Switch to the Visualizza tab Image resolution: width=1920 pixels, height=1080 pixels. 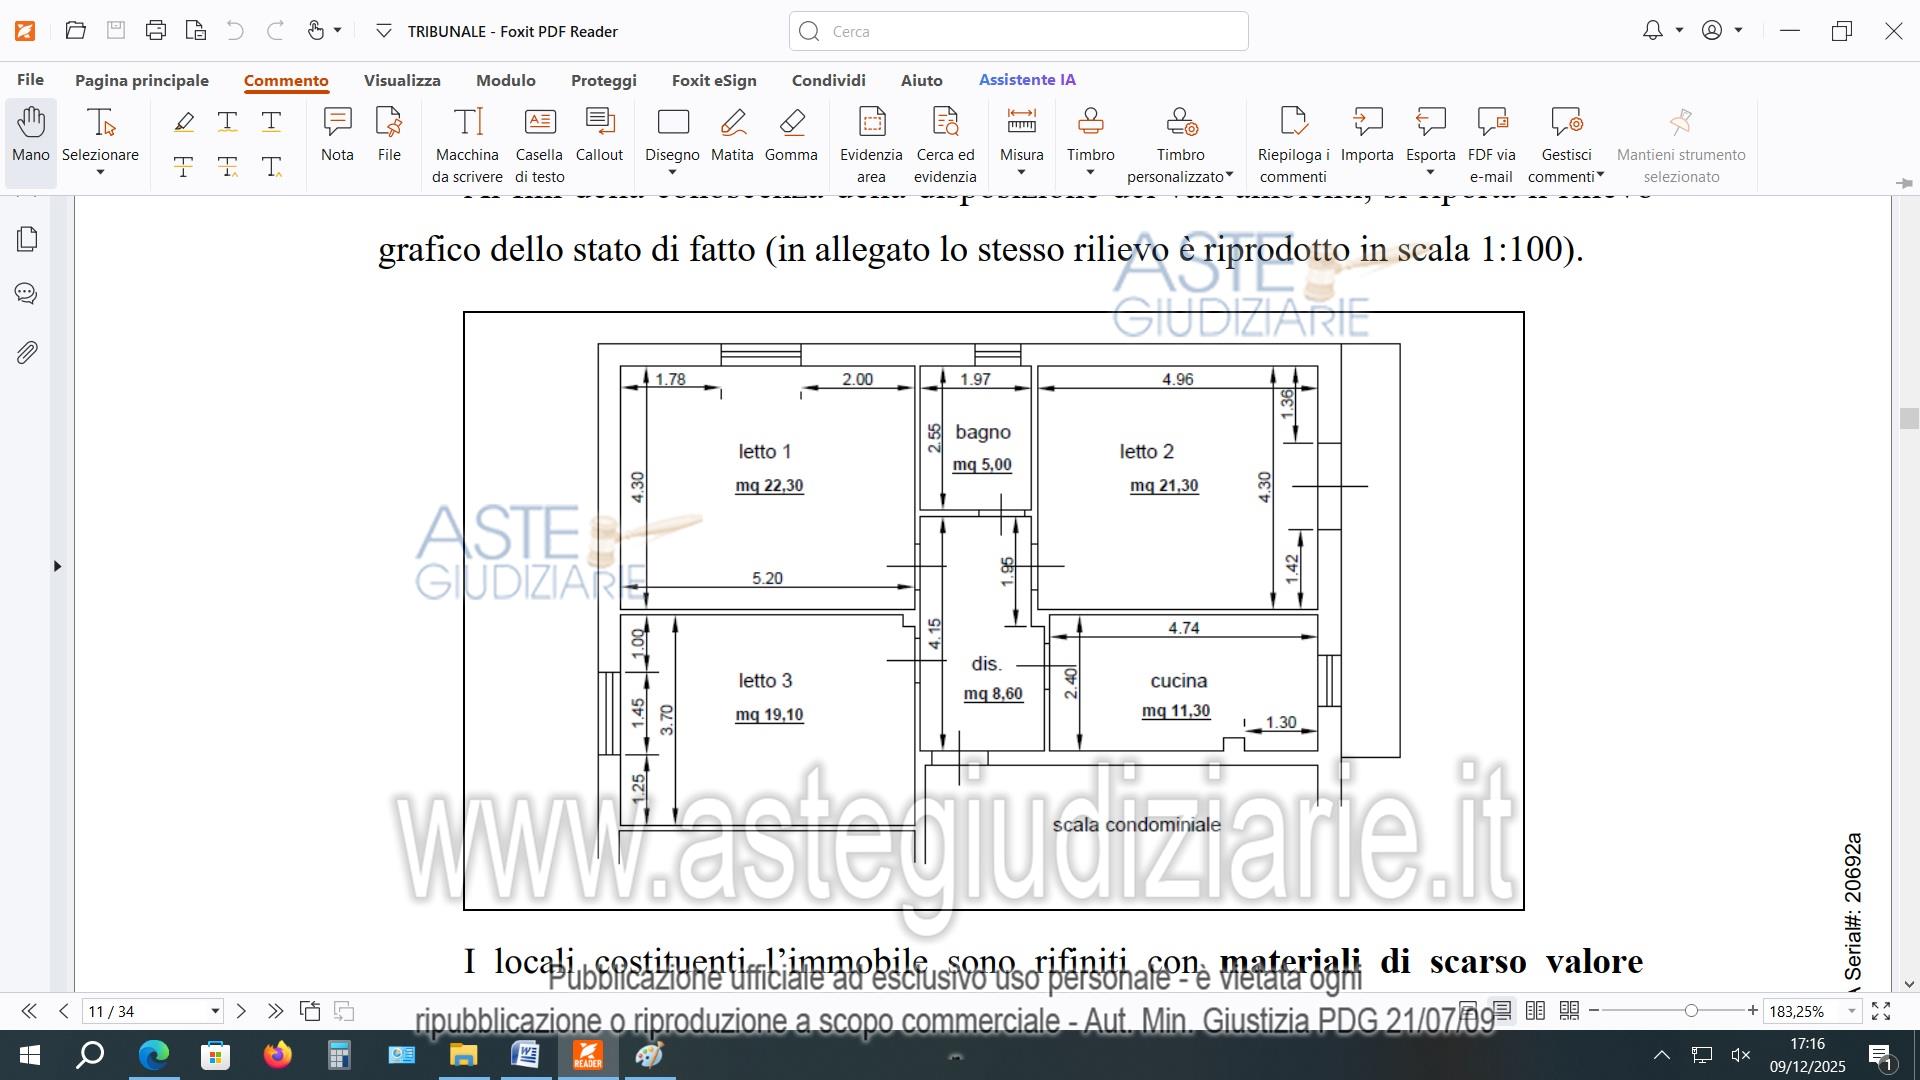pyautogui.click(x=402, y=80)
